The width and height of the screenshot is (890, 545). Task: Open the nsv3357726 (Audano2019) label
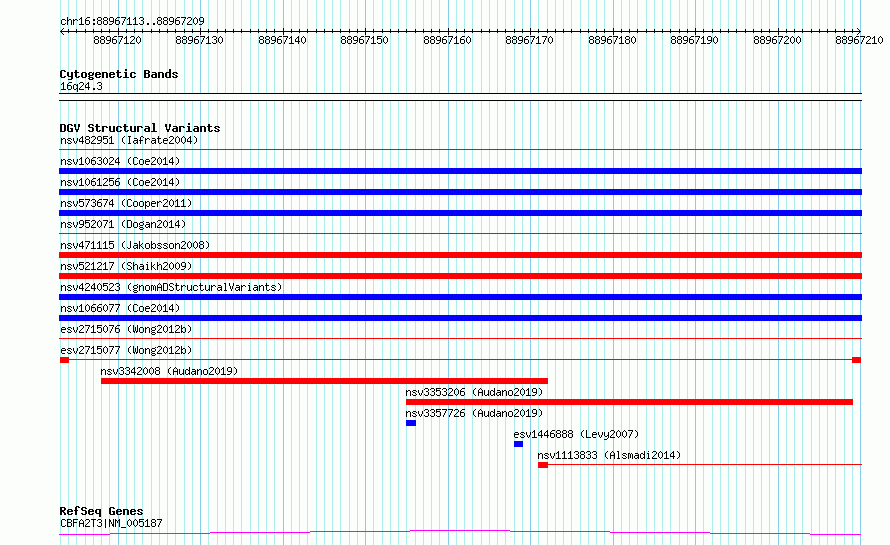click(x=474, y=413)
